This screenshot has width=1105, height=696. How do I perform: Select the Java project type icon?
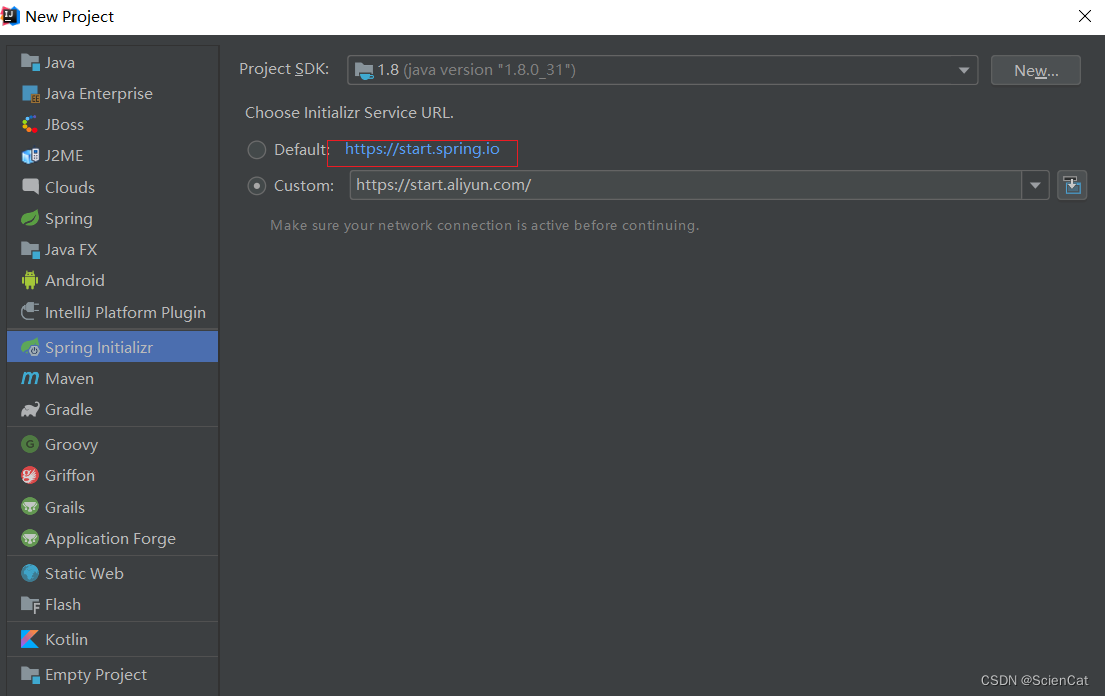30,62
